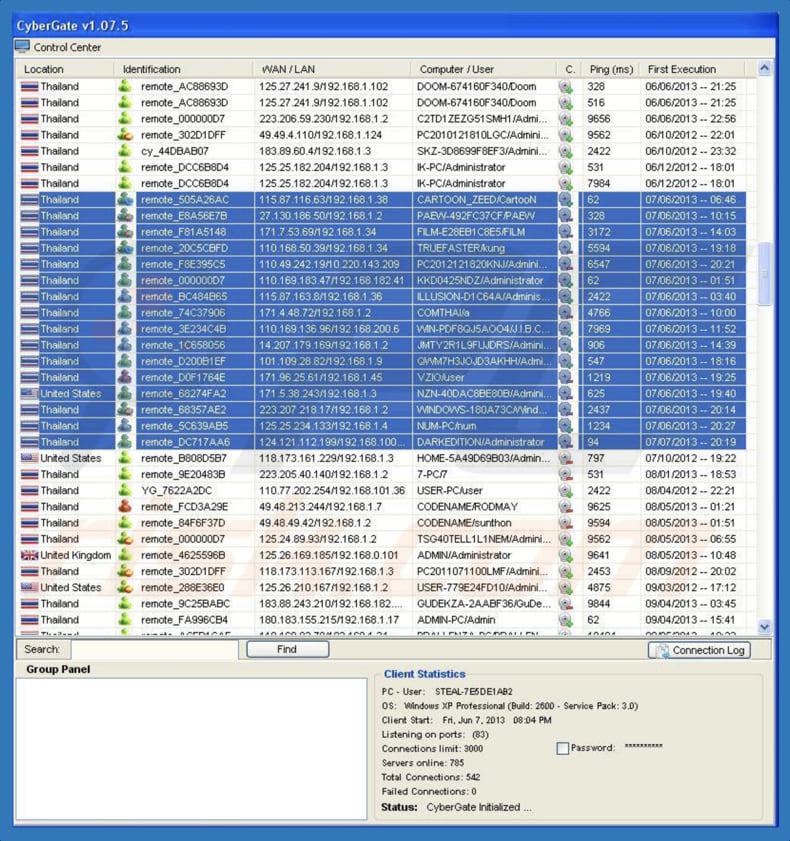
Task: Click the connection icon in VZIO/user row
Action: pyautogui.click(x=566, y=377)
